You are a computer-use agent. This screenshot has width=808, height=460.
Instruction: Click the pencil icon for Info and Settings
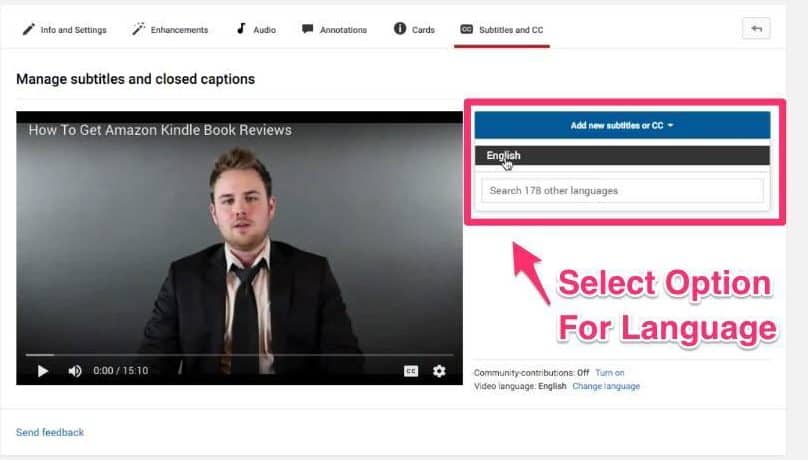coord(28,29)
